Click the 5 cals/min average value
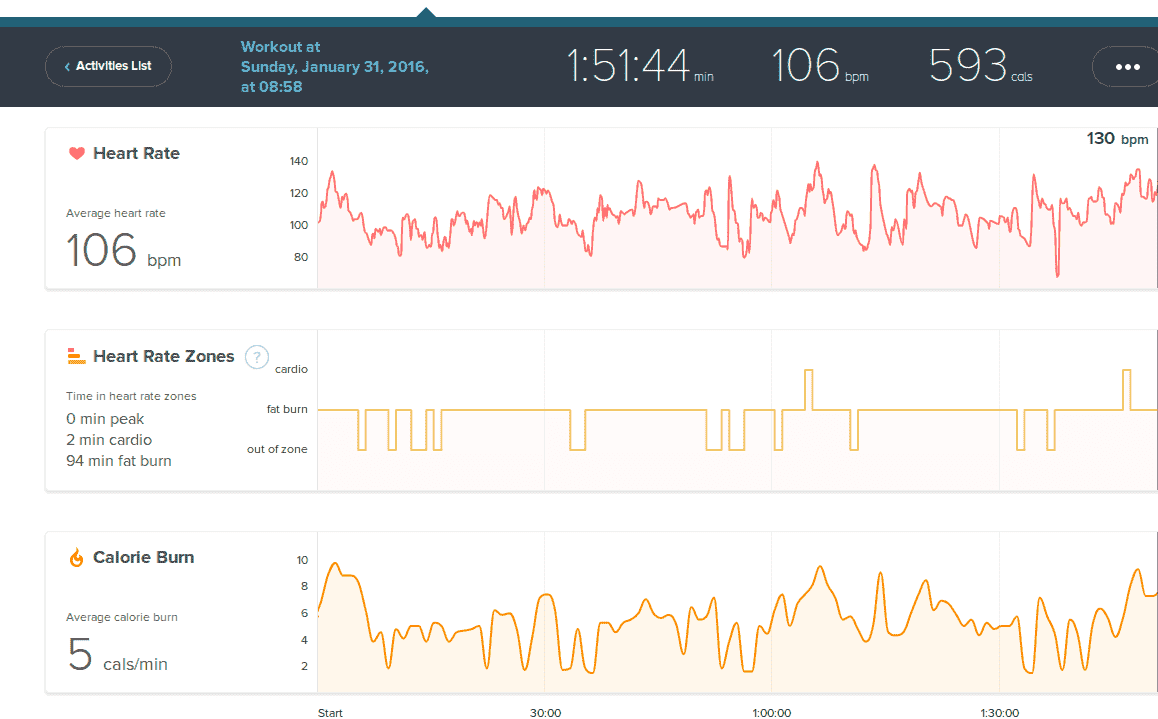This screenshot has width=1158, height=719. tap(117, 655)
